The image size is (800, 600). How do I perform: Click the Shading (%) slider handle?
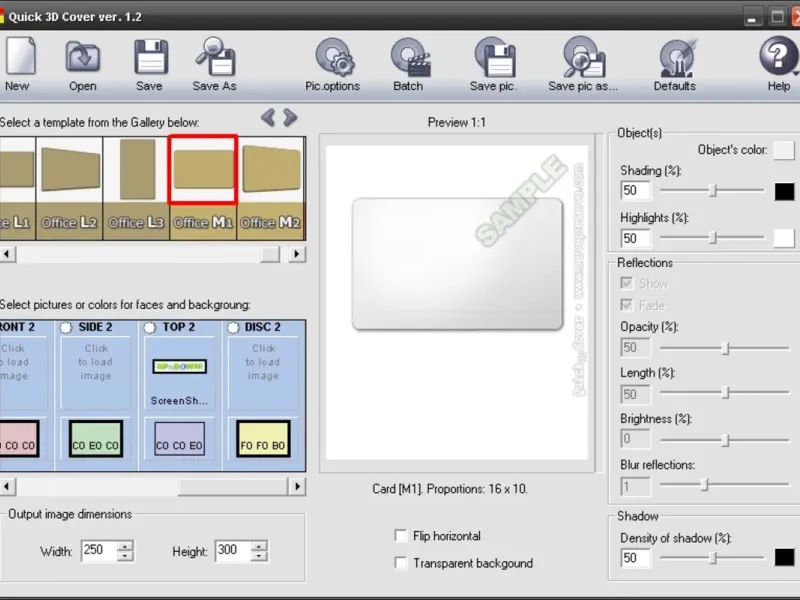point(713,190)
